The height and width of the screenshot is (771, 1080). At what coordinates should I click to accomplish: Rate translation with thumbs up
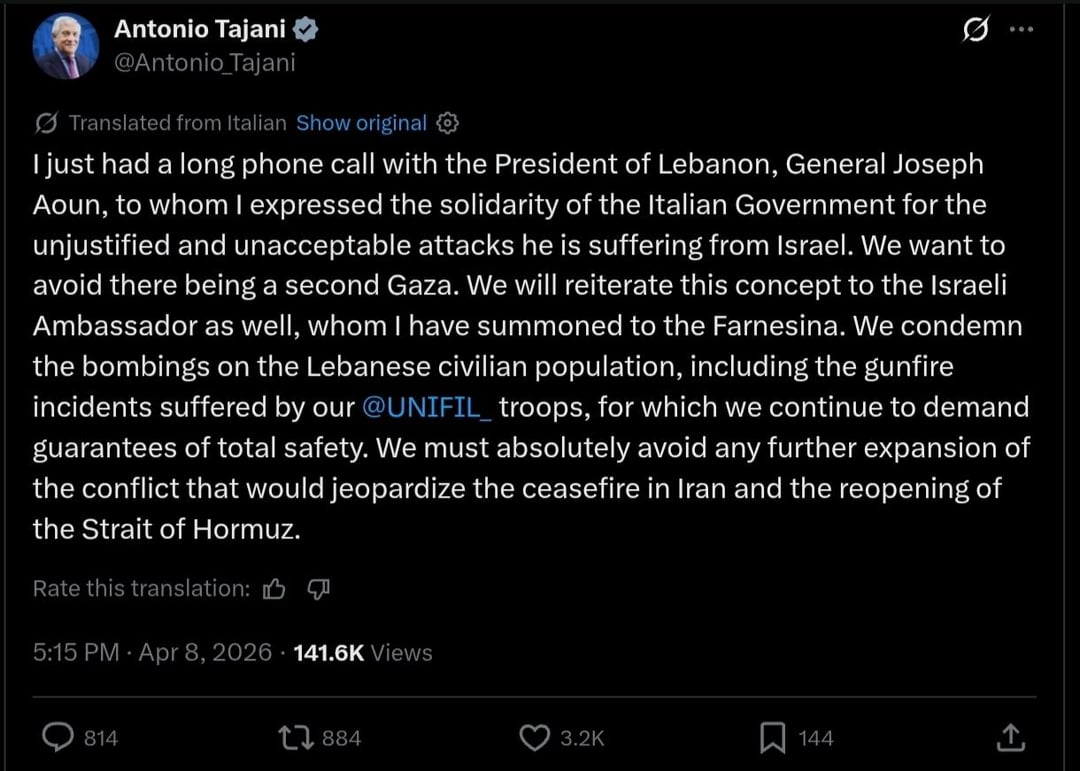click(x=274, y=589)
